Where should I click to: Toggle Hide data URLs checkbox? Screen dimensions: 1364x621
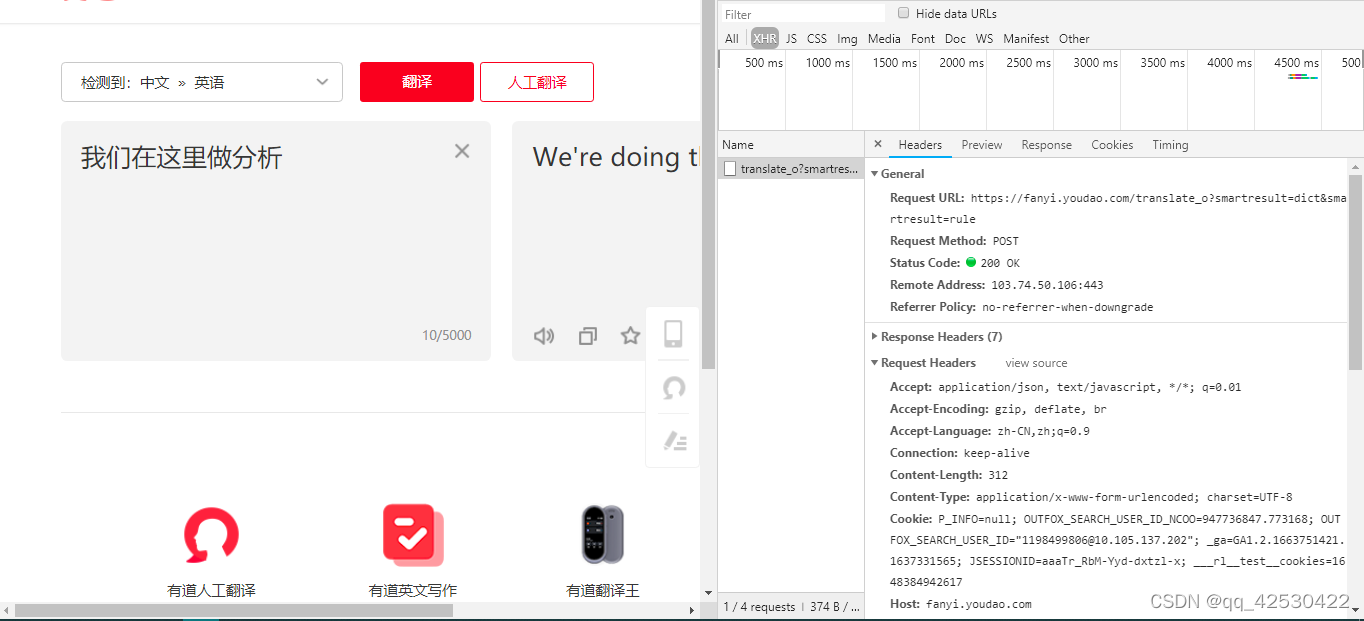pos(904,13)
